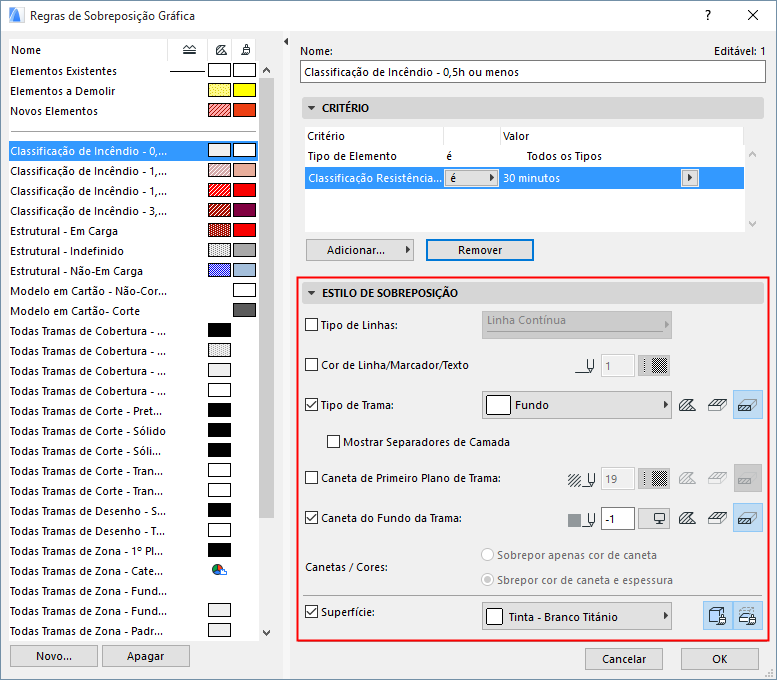
Task: Click the Apagar button
Action: (x=146, y=656)
